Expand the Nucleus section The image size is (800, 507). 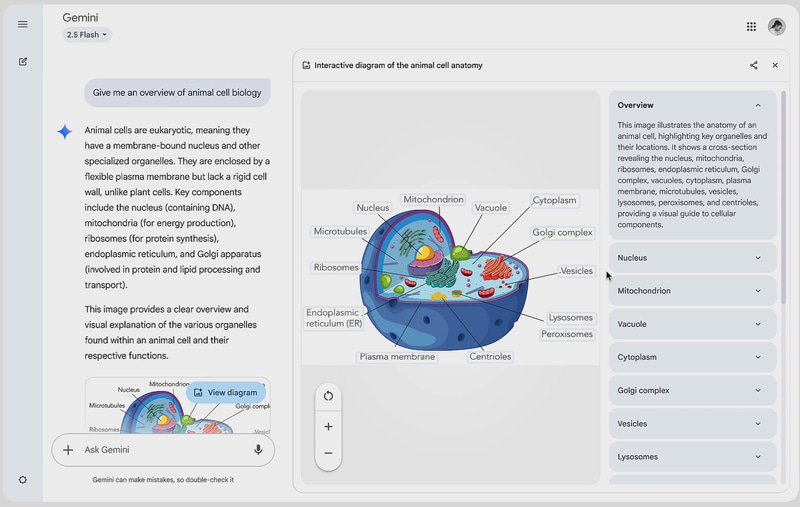pos(692,258)
